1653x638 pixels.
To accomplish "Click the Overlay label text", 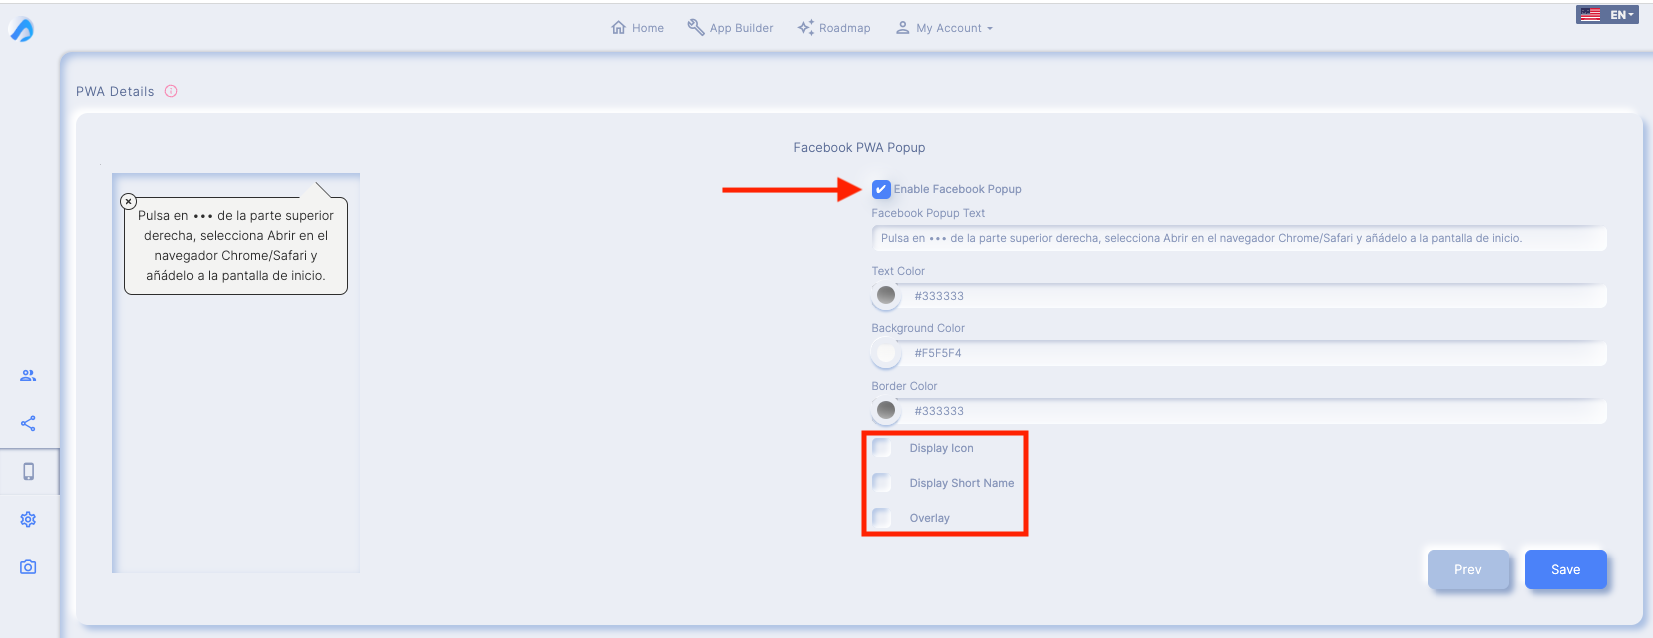I will 929,518.
